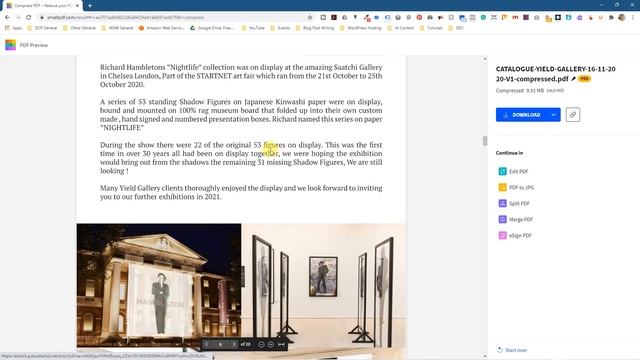640x360 pixels.
Task: Click the fit-to-width icon in viewer toolbar
Action: point(281,344)
